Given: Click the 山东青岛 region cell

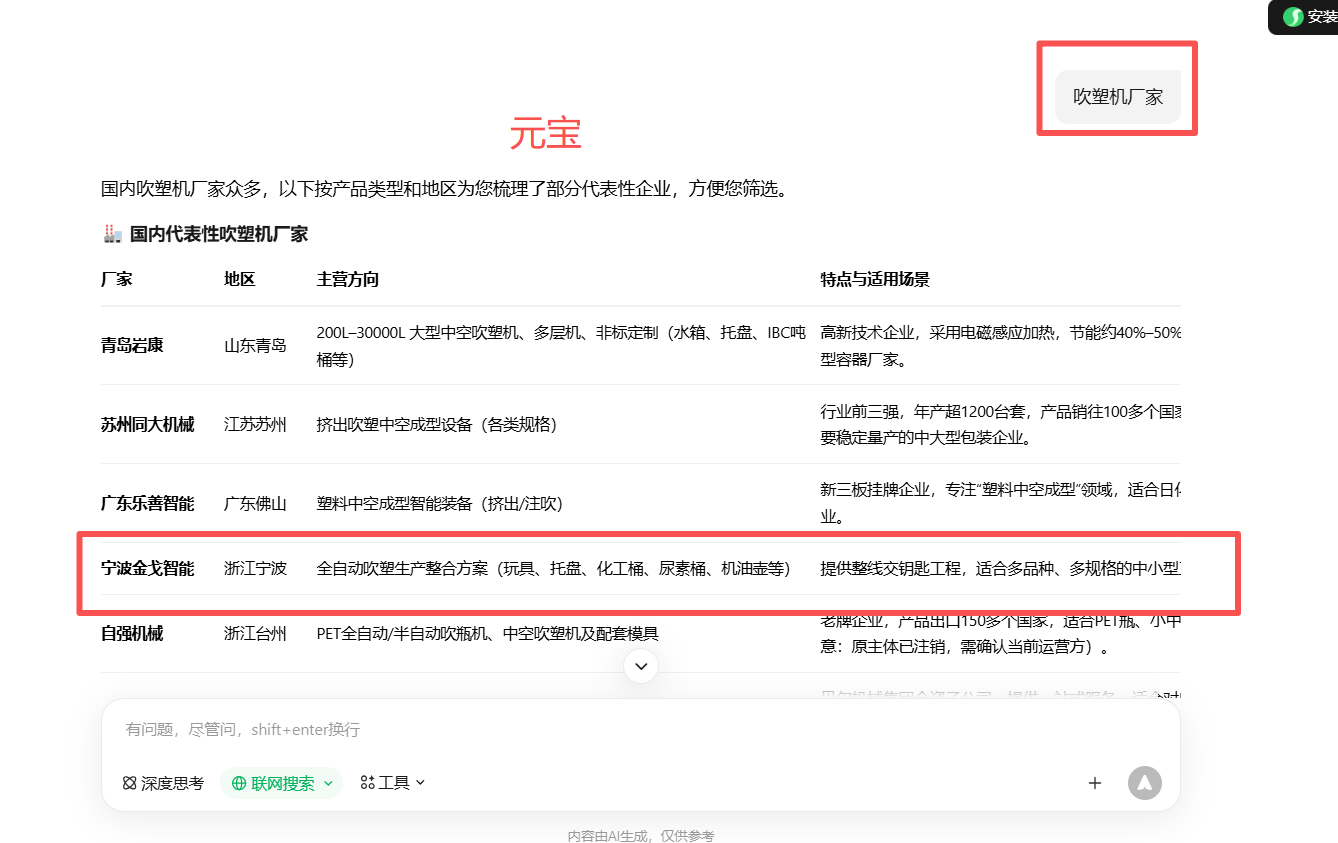Looking at the screenshot, I should tap(255, 345).
